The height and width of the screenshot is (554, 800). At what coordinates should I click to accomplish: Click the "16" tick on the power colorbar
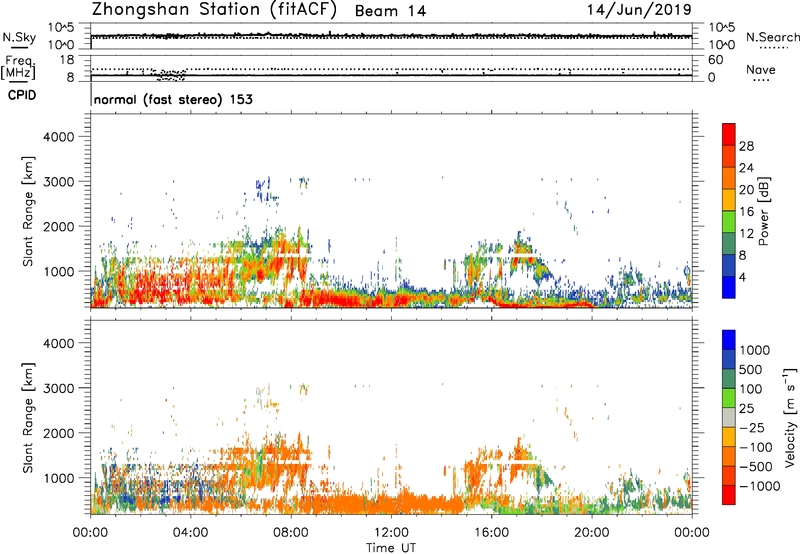click(746, 212)
